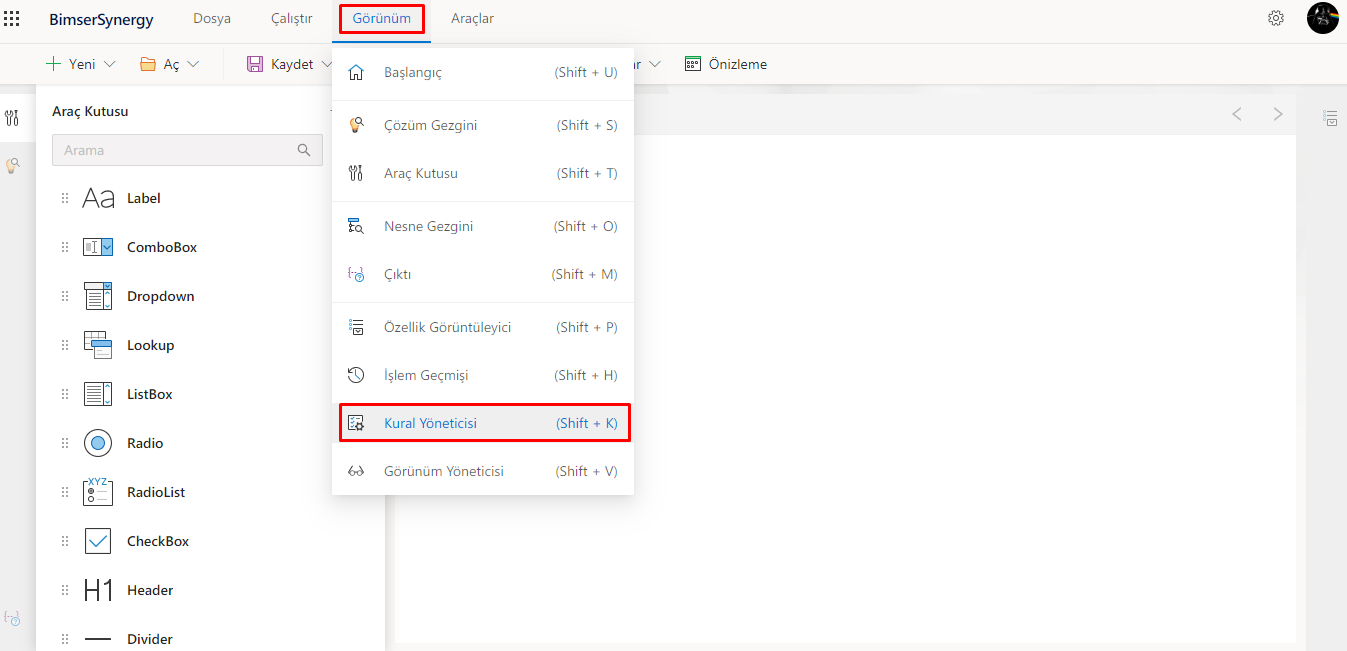Open the Görünüm menu
Viewport: 1347px width, 651px height.
point(382,18)
